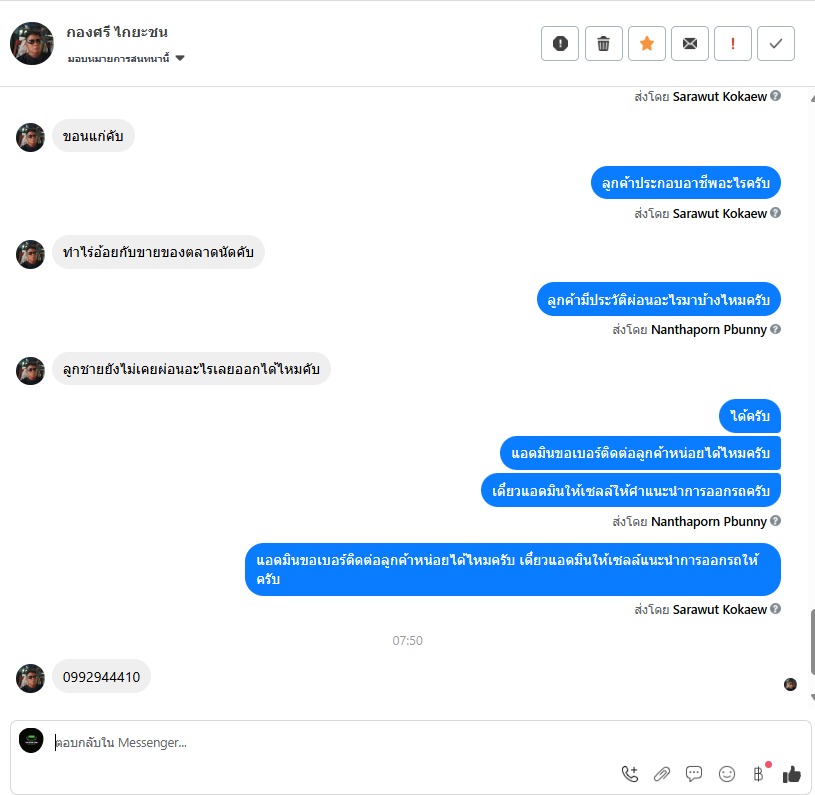Screen dimensions: 815x795
Task: Click the phone call request icon
Action: 630,774
